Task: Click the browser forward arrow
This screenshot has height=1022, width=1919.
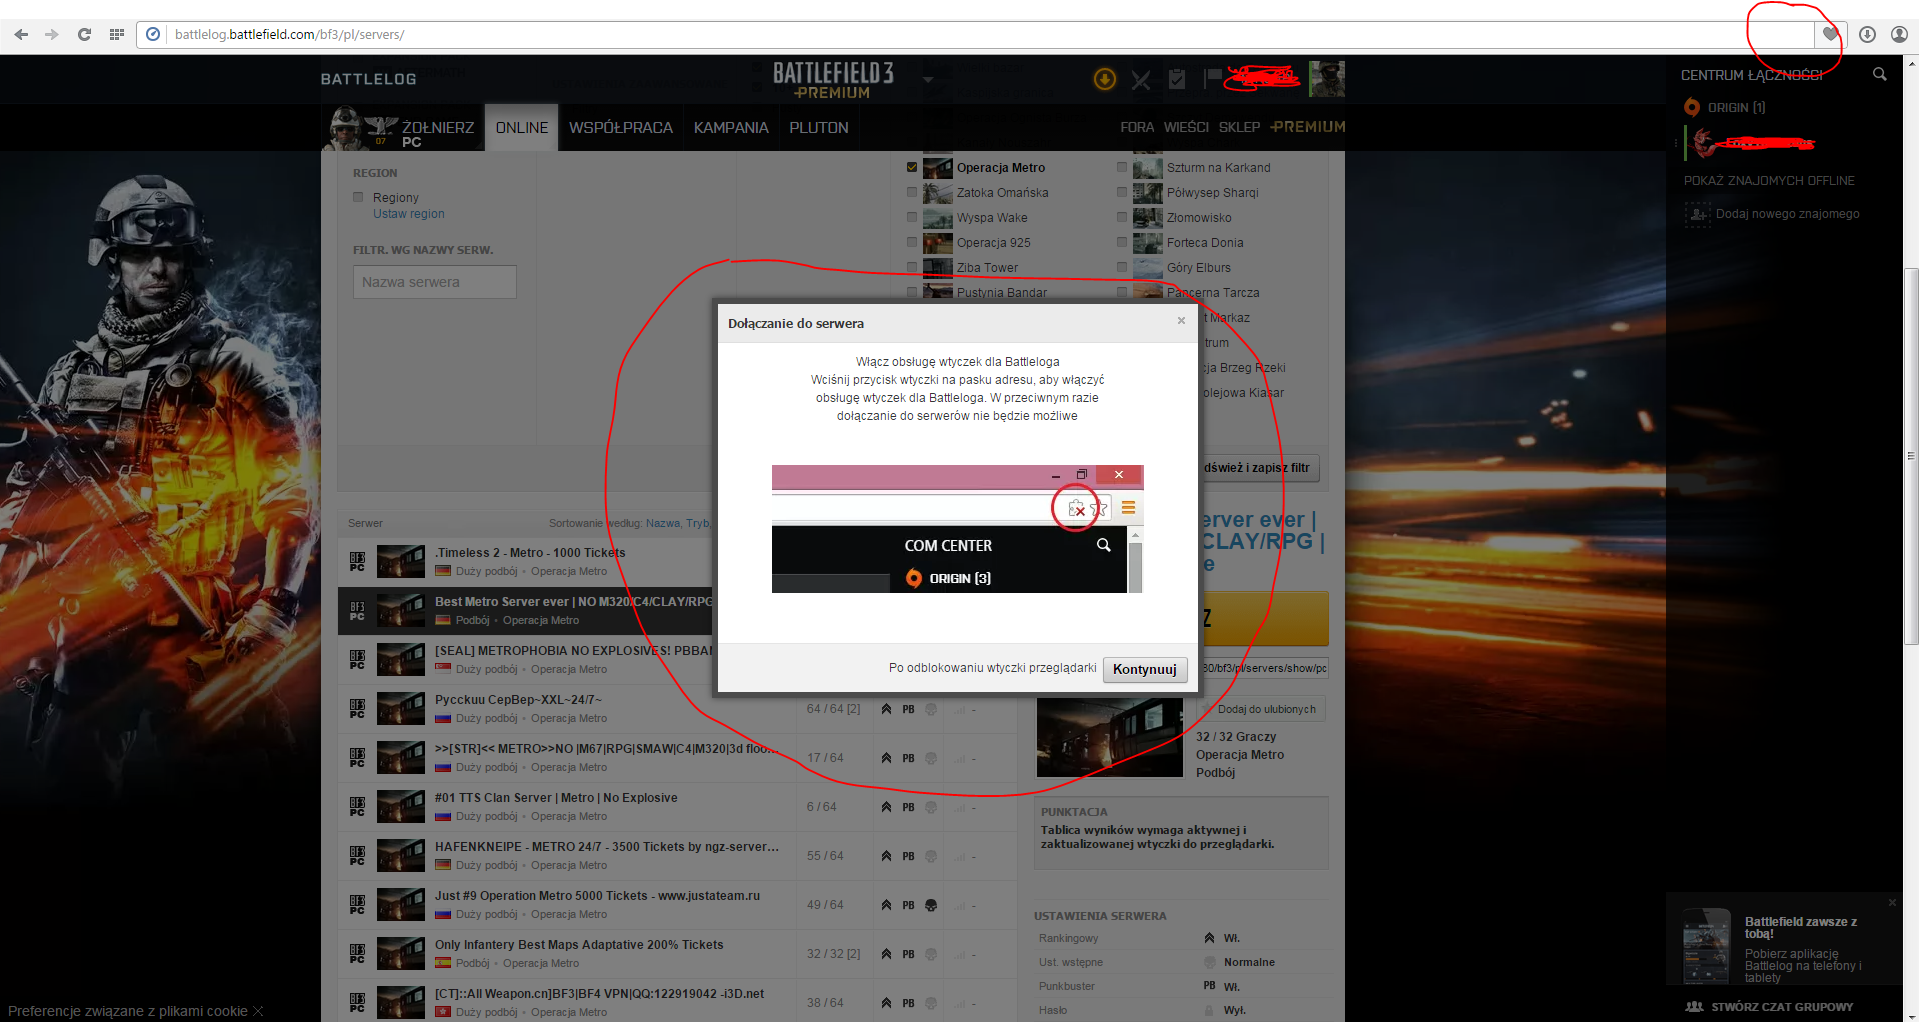Action: pyautogui.click(x=52, y=34)
